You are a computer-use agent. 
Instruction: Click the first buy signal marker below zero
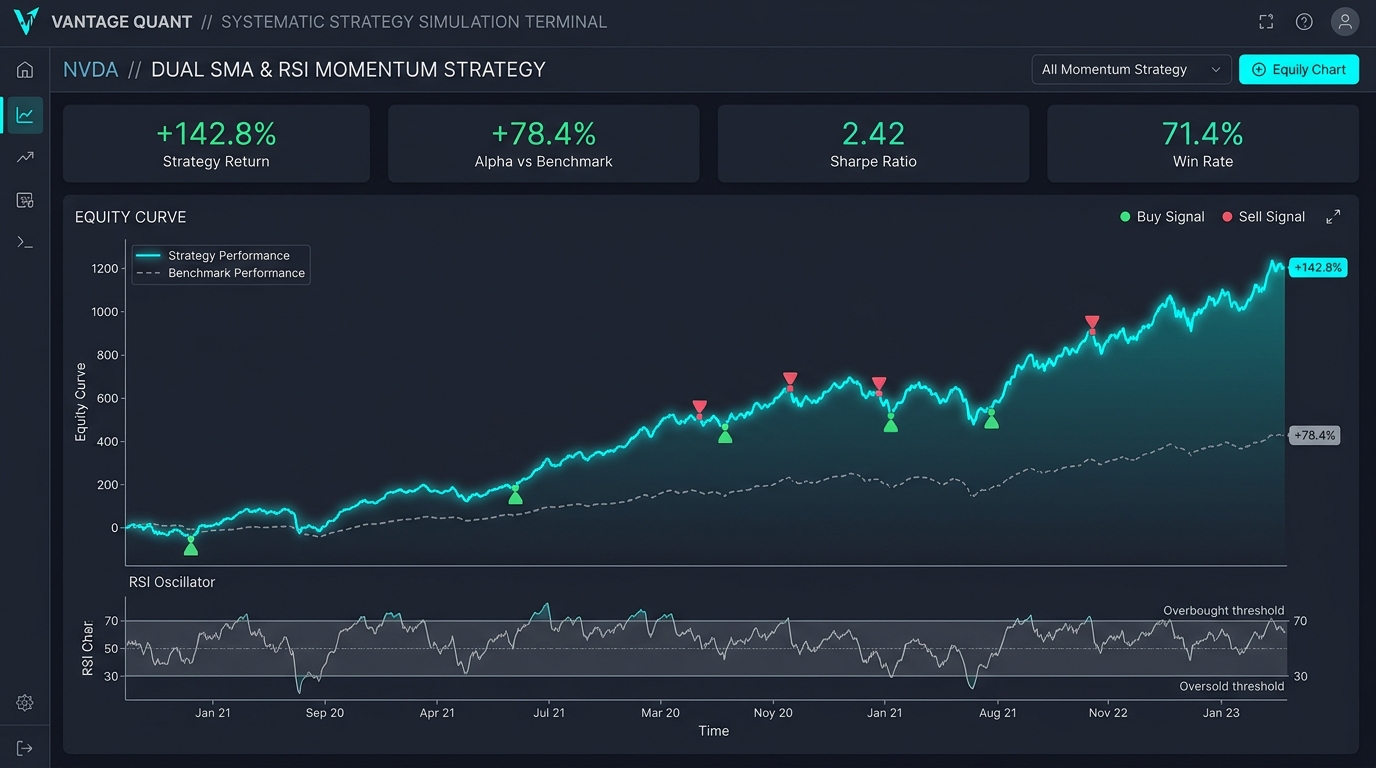191,546
